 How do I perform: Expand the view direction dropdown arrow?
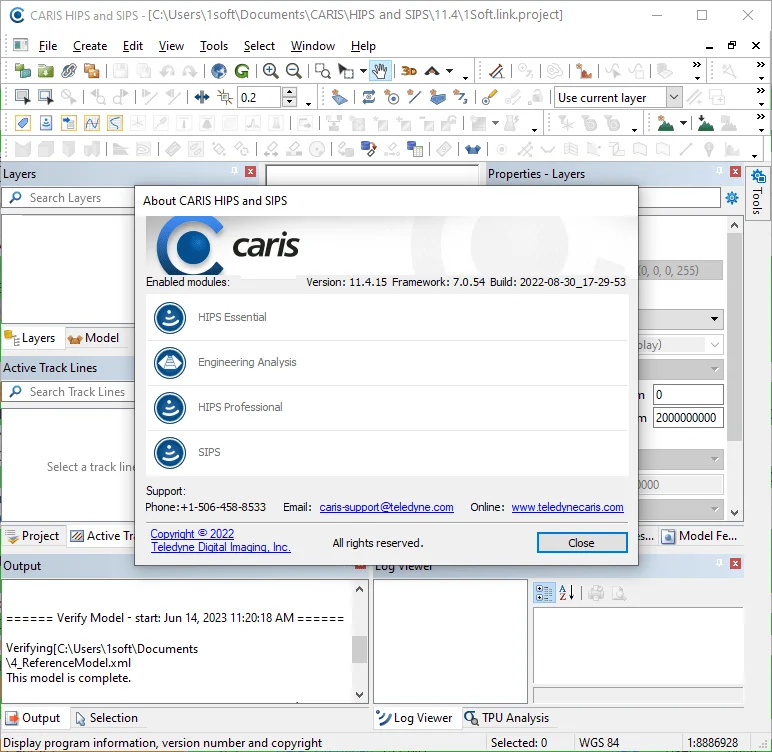coord(450,71)
